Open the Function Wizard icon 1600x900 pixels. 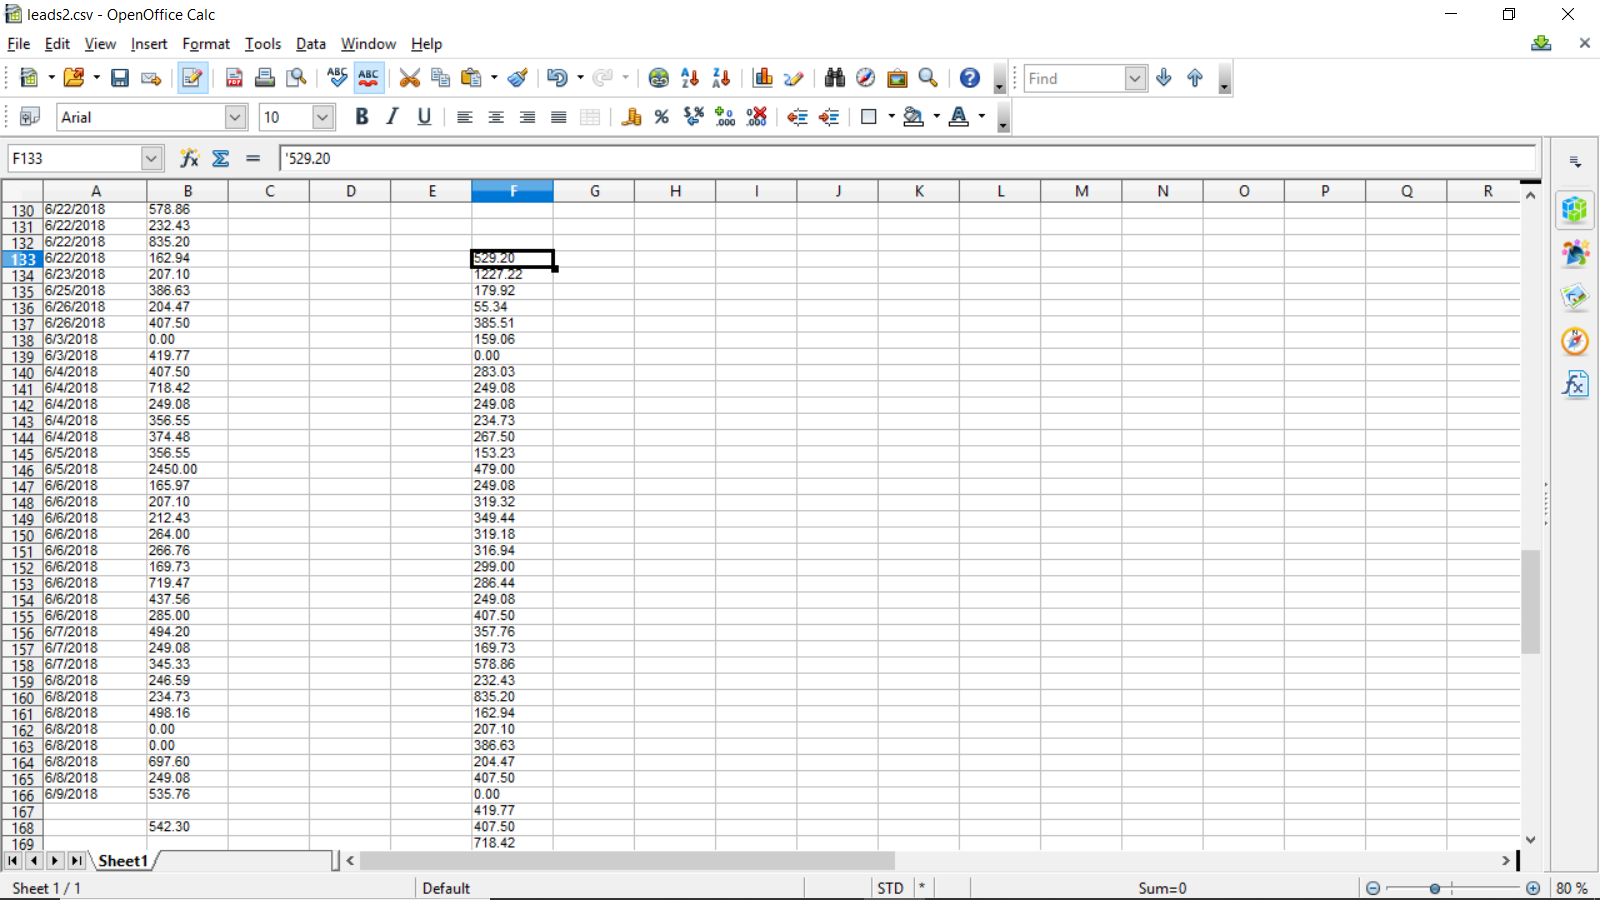[x=189, y=158]
